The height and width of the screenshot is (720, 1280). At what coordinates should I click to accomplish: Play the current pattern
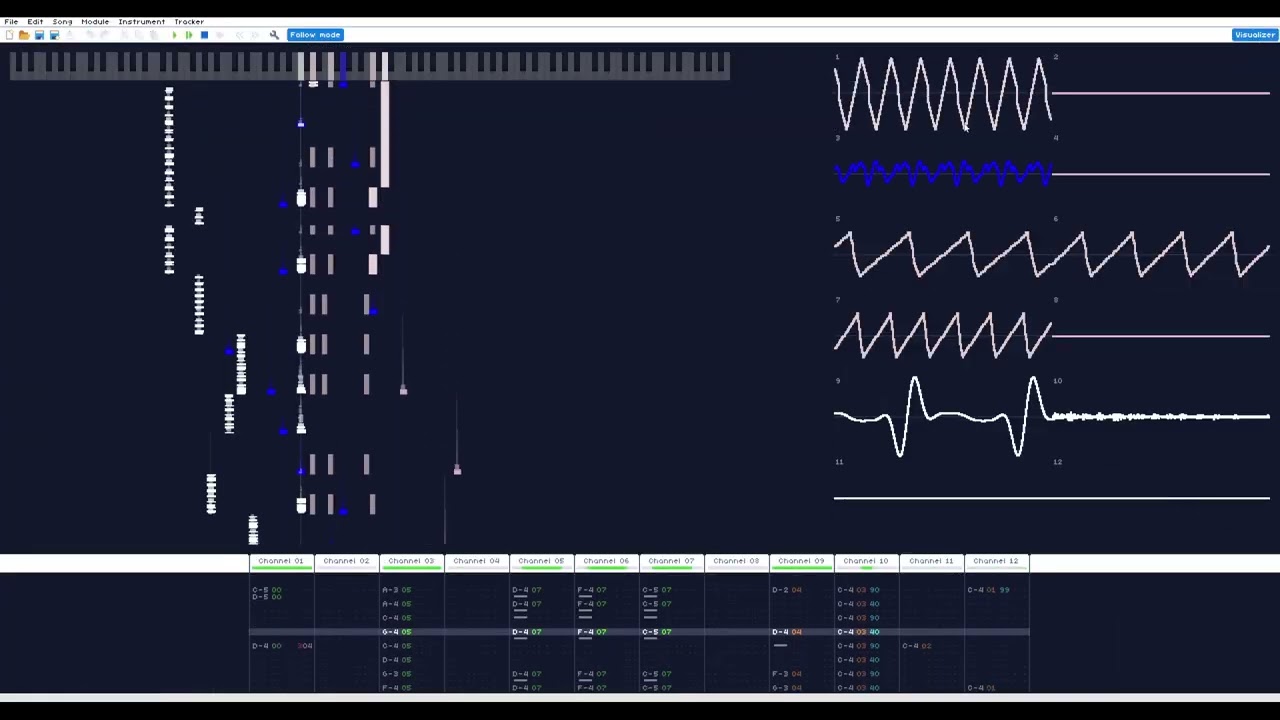pyautogui.click(x=189, y=35)
